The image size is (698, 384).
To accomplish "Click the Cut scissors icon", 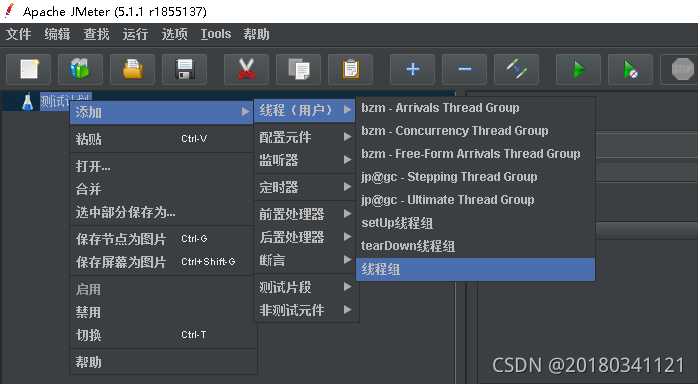I will (246, 69).
